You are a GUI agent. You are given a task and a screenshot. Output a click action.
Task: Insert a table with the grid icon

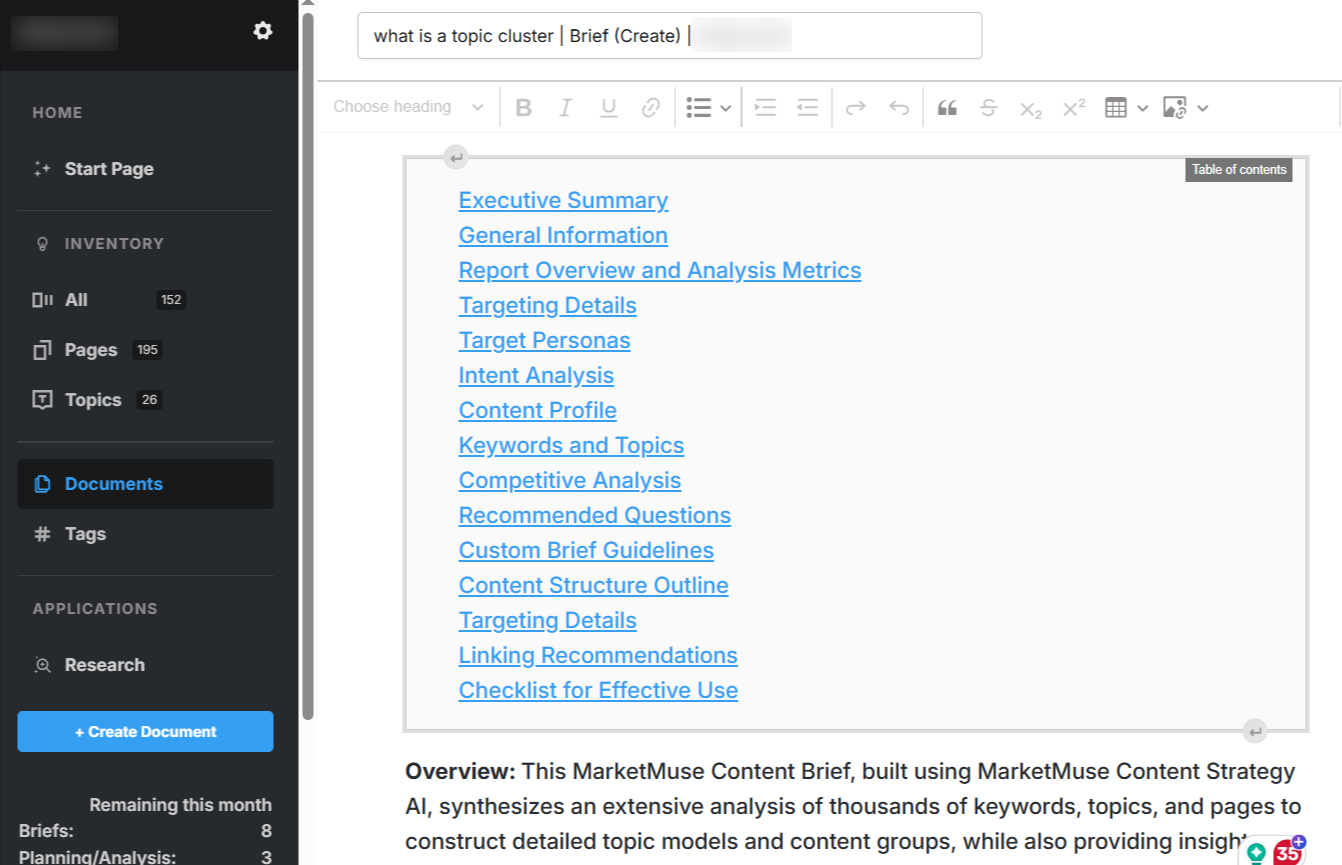coord(1116,108)
